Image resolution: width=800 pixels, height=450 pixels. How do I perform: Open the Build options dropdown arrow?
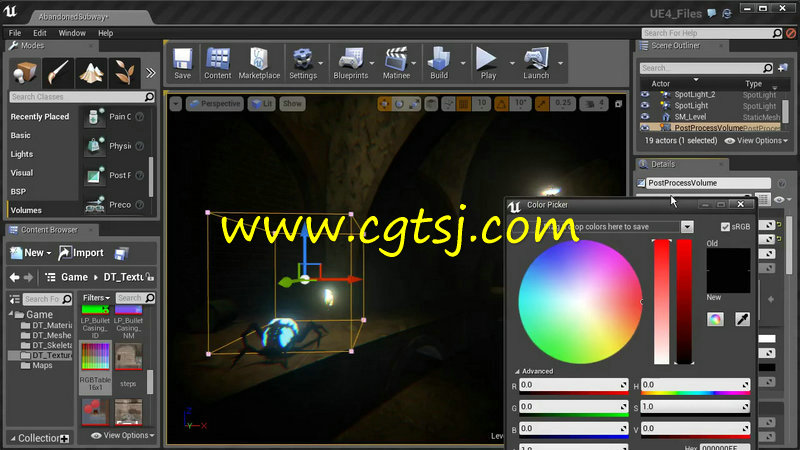point(463,63)
